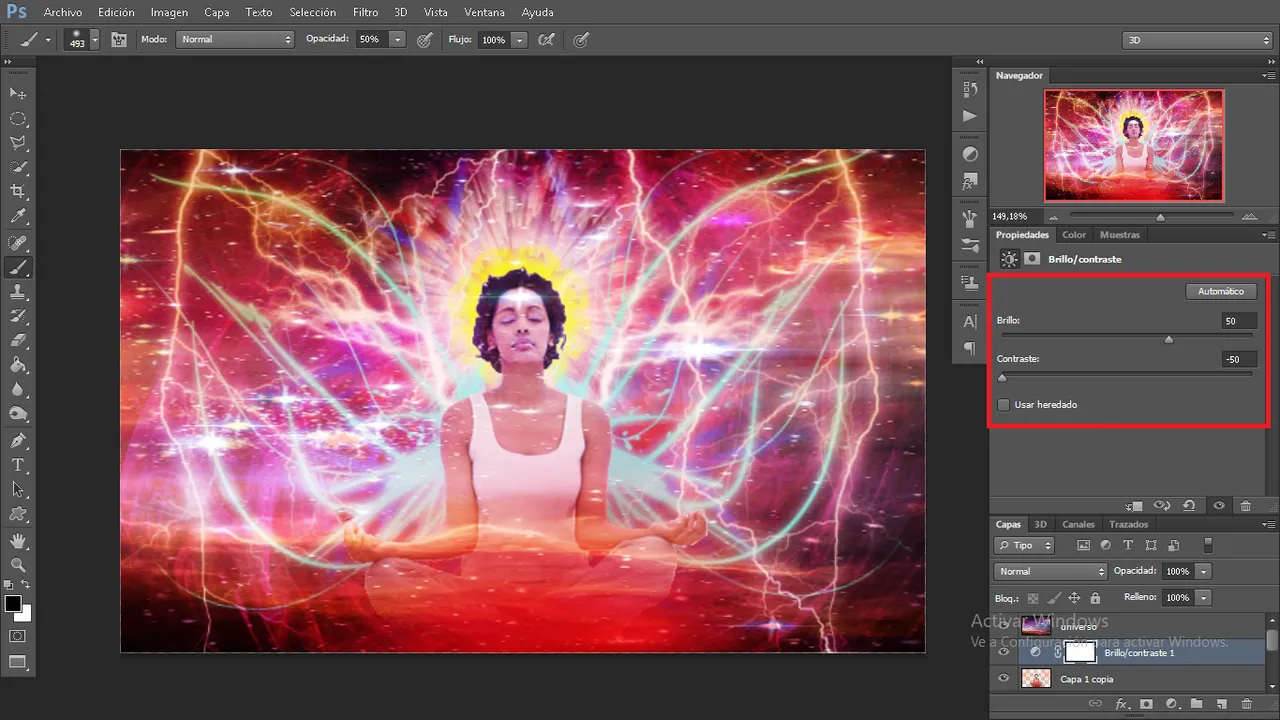
Task: Create a new layer in Layers panel
Action: click(x=1220, y=705)
